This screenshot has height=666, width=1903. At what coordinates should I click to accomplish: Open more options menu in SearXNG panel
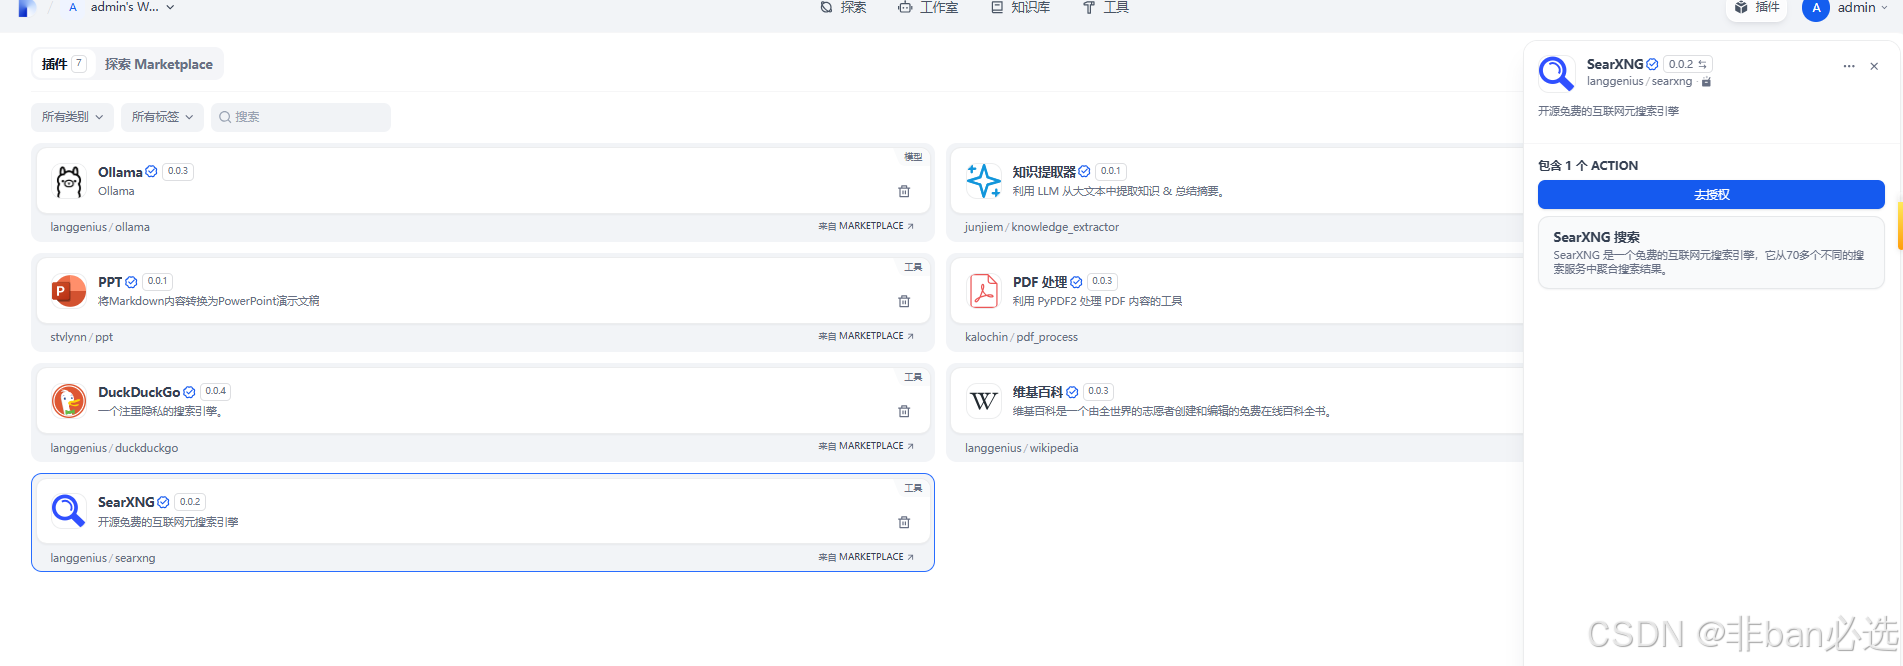[1849, 66]
